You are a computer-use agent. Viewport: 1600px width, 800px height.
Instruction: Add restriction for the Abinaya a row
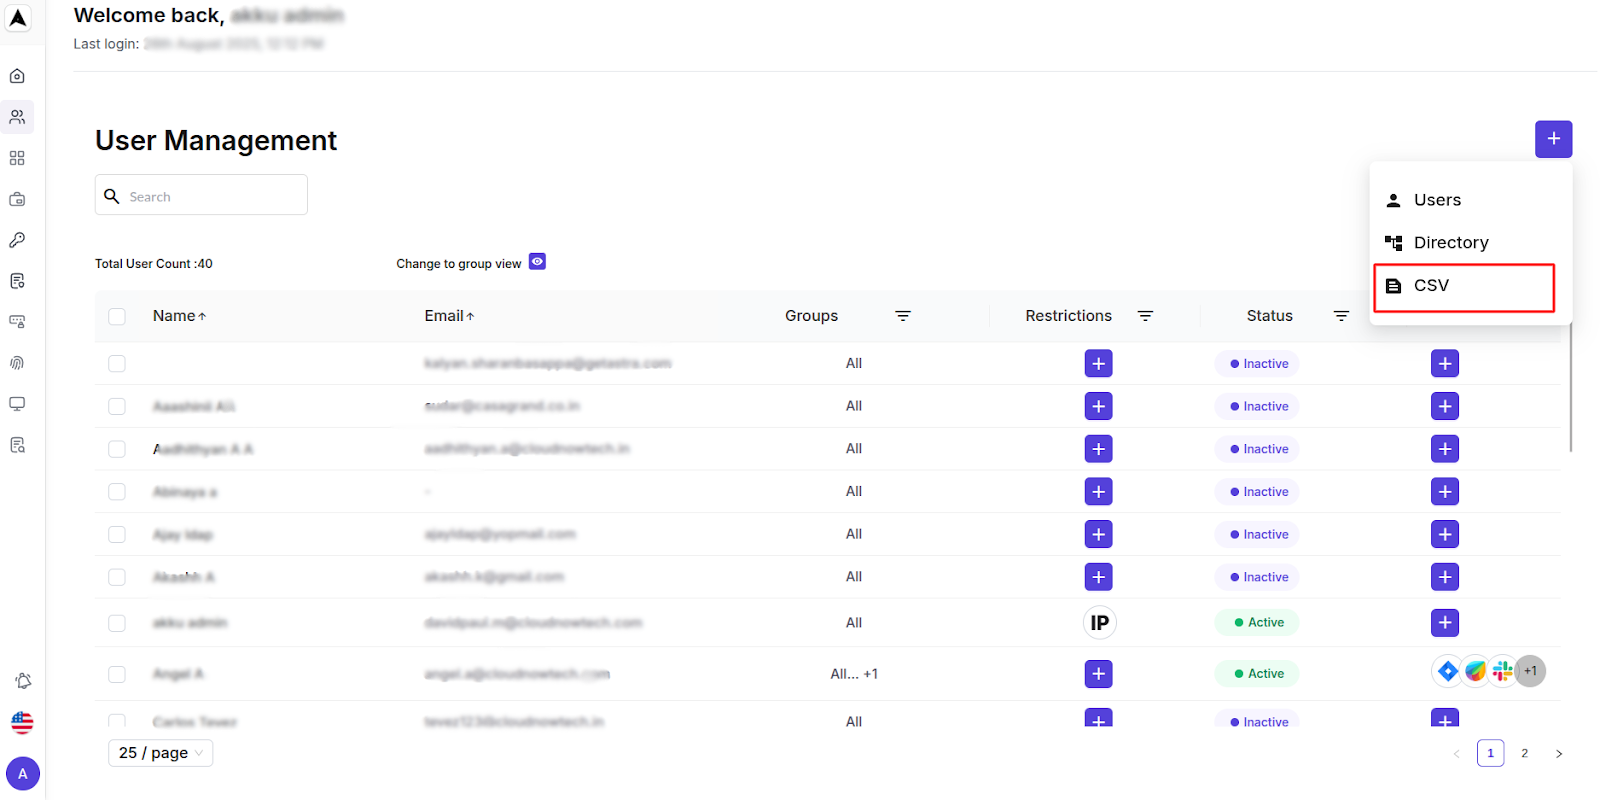[x=1098, y=492]
